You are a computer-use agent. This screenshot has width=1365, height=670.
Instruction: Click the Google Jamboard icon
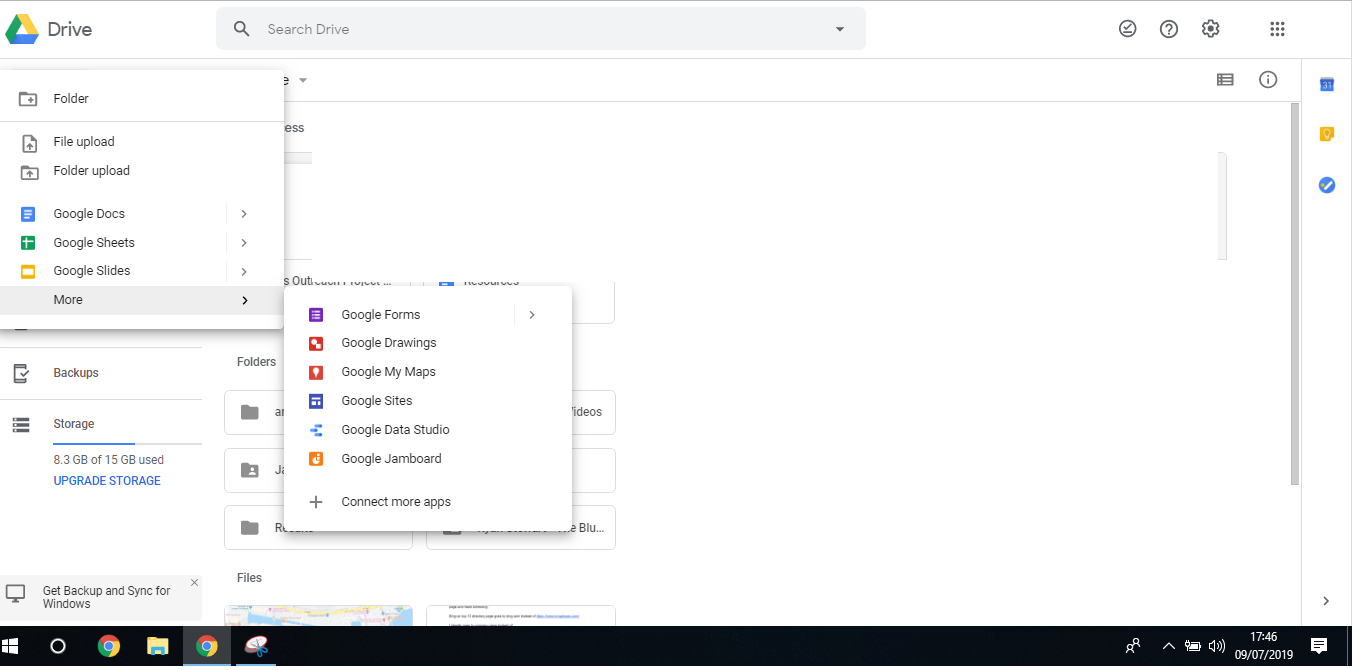[316, 459]
